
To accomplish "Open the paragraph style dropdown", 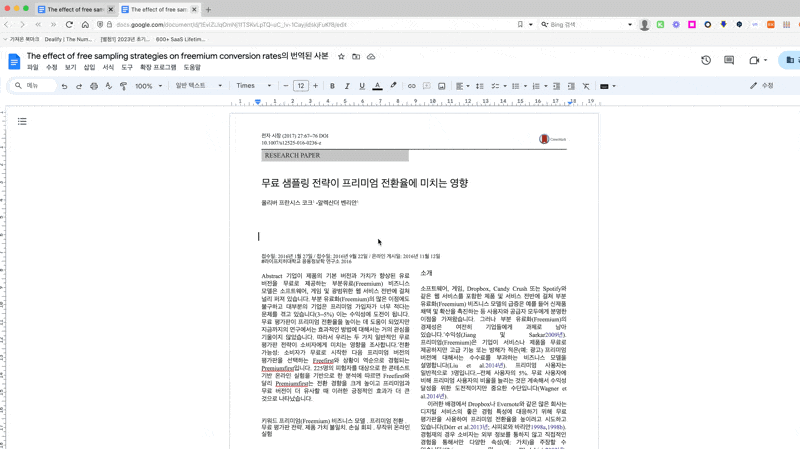I will pos(198,86).
